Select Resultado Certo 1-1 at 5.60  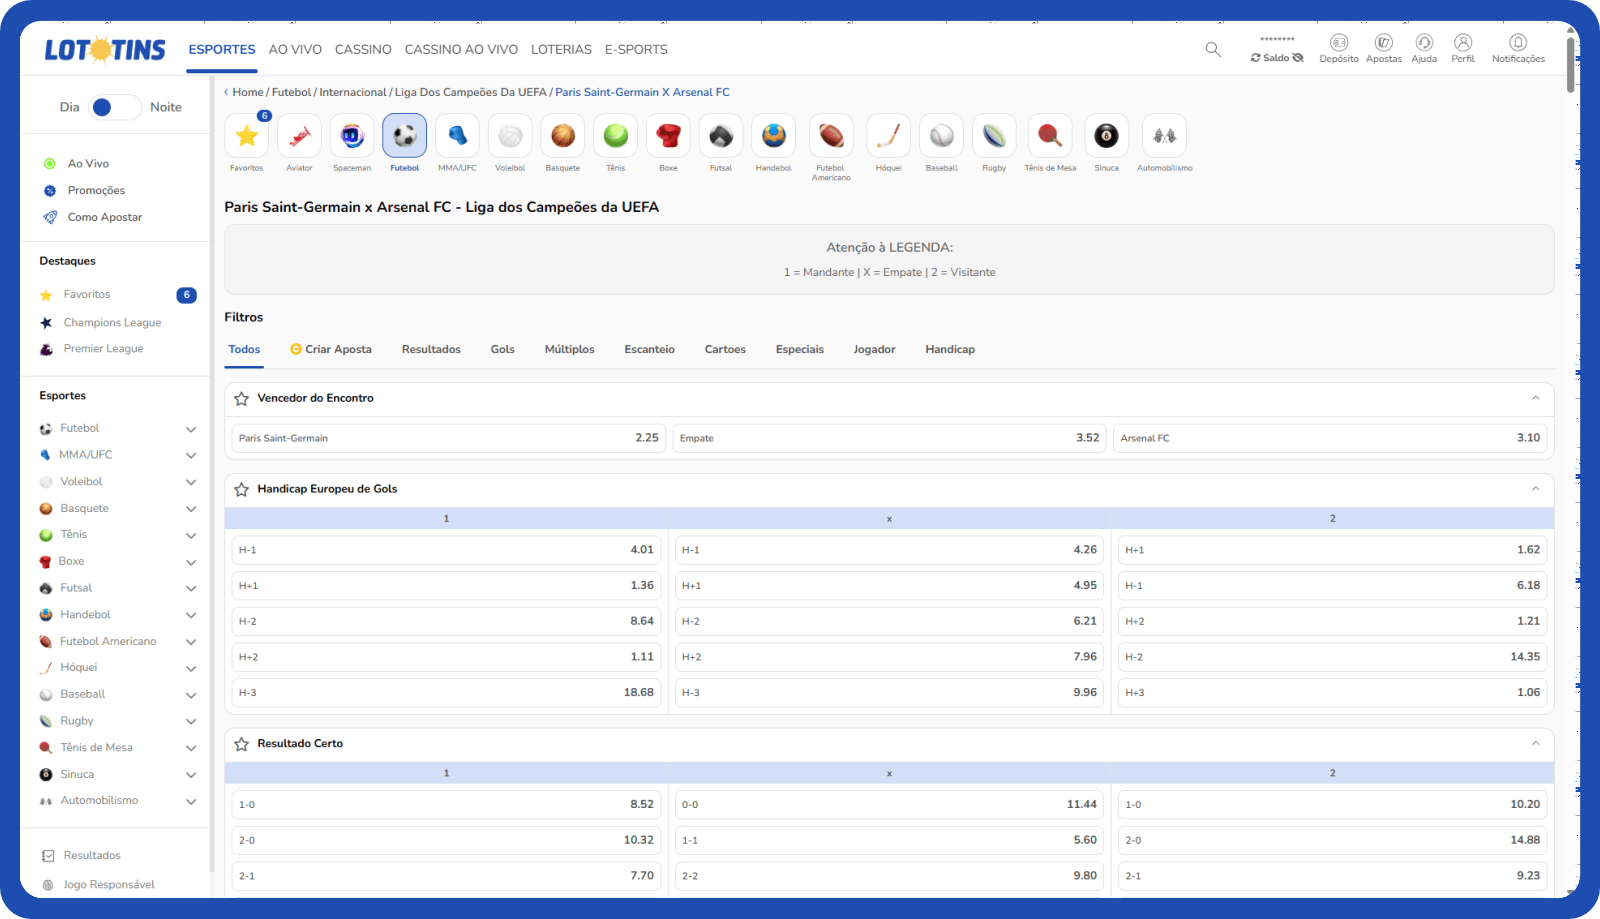[x=889, y=840]
